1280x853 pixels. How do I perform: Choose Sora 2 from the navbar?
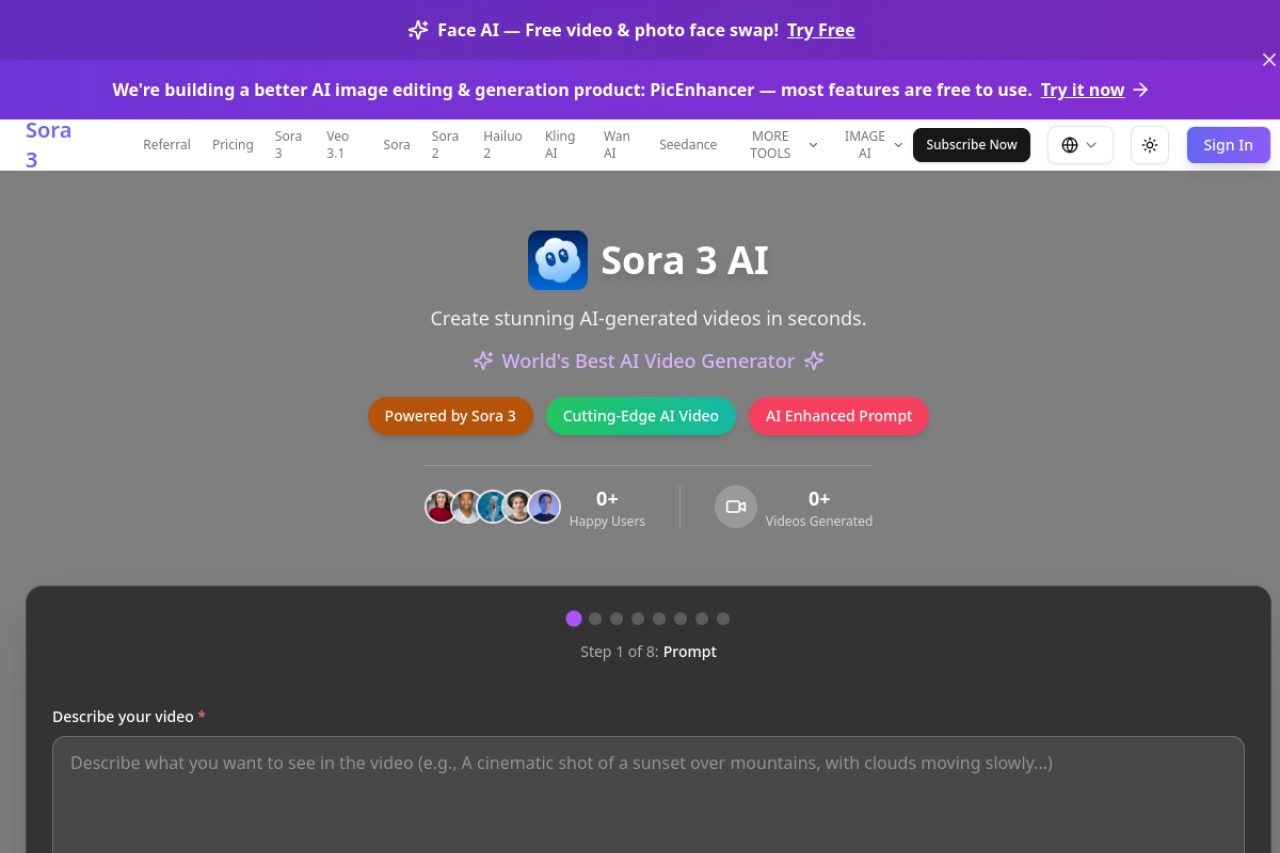[x=445, y=145]
